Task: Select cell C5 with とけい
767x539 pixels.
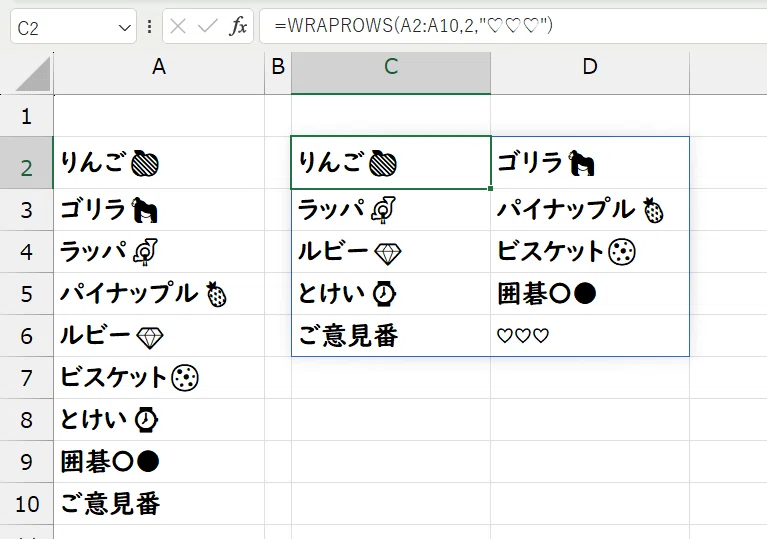Action: click(391, 294)
